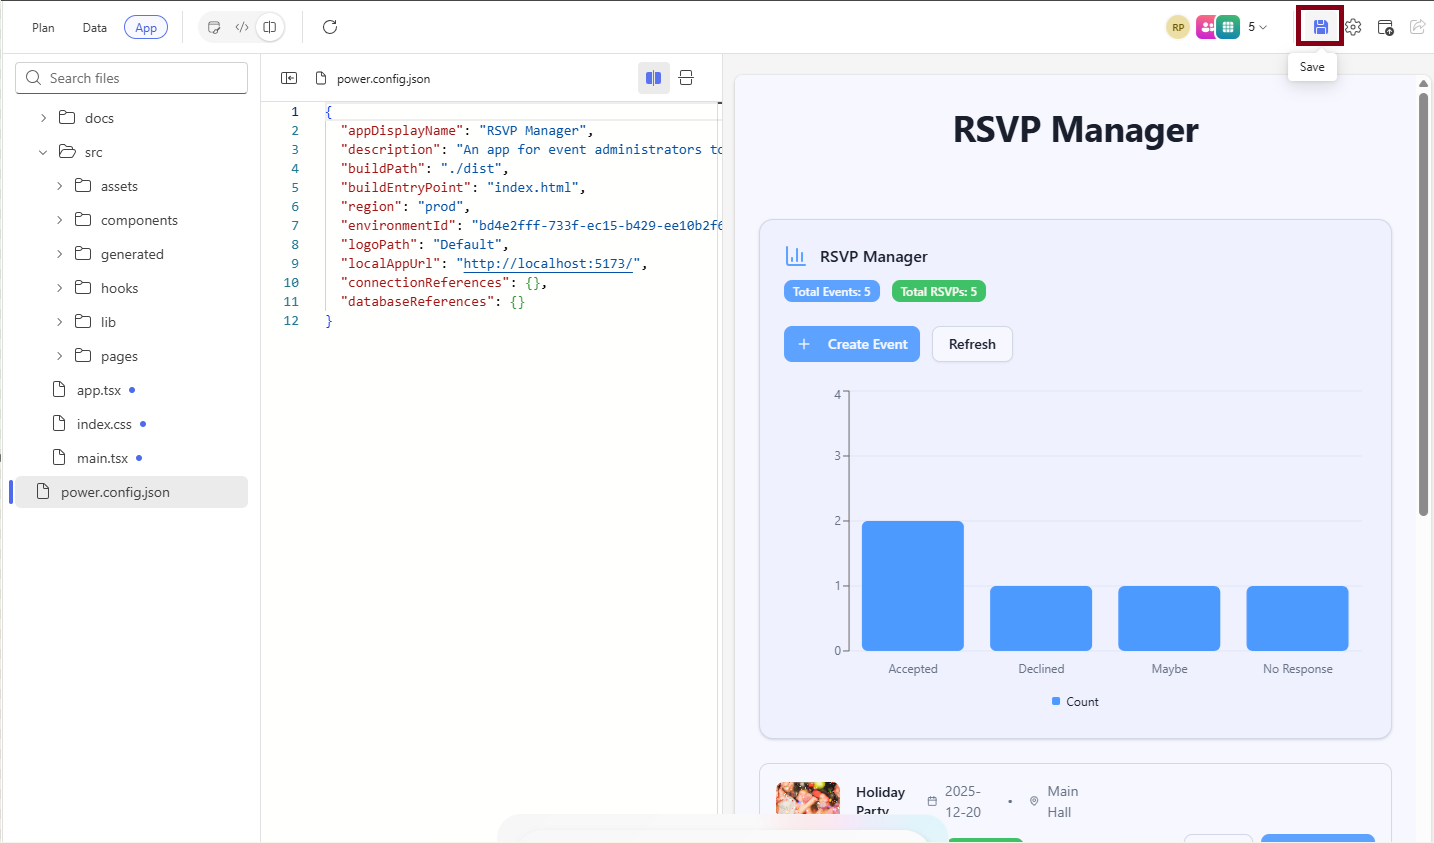This screenshot has width=1434, height=843.
Task: Open the Settings gear icon
Action: pos(1352,27)
